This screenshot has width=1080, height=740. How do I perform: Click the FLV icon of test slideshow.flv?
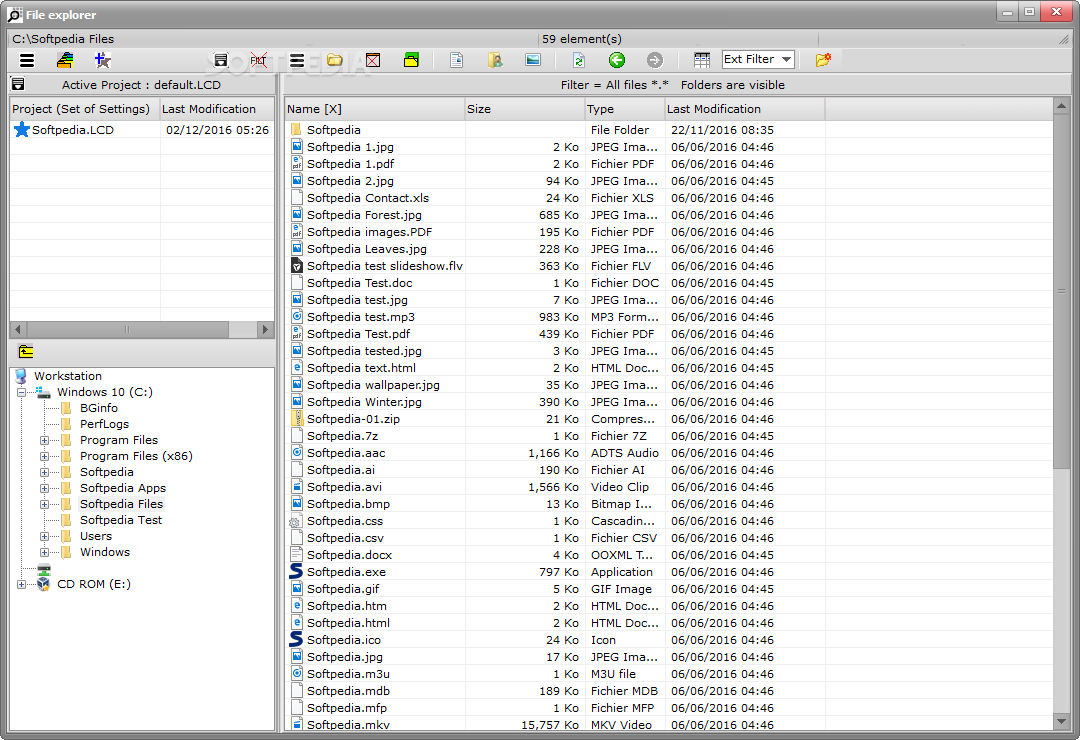pyautogui.click(x=297, y=266)
